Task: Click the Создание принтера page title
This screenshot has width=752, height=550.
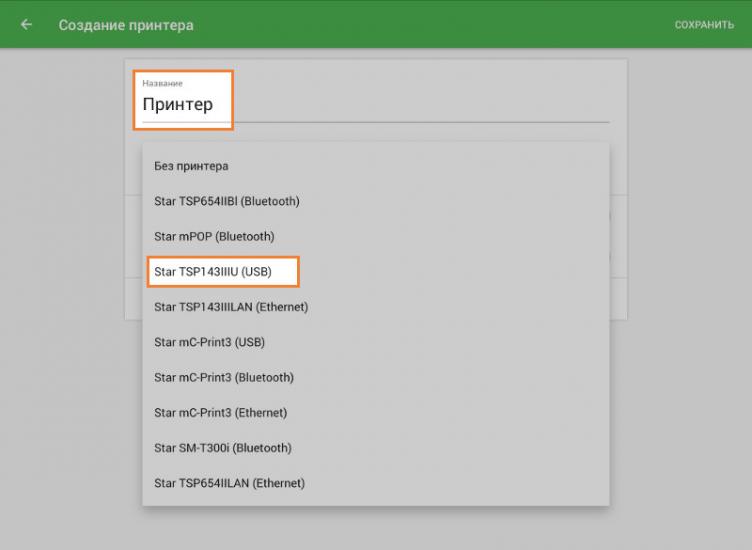Action: (x=126, y=24)
